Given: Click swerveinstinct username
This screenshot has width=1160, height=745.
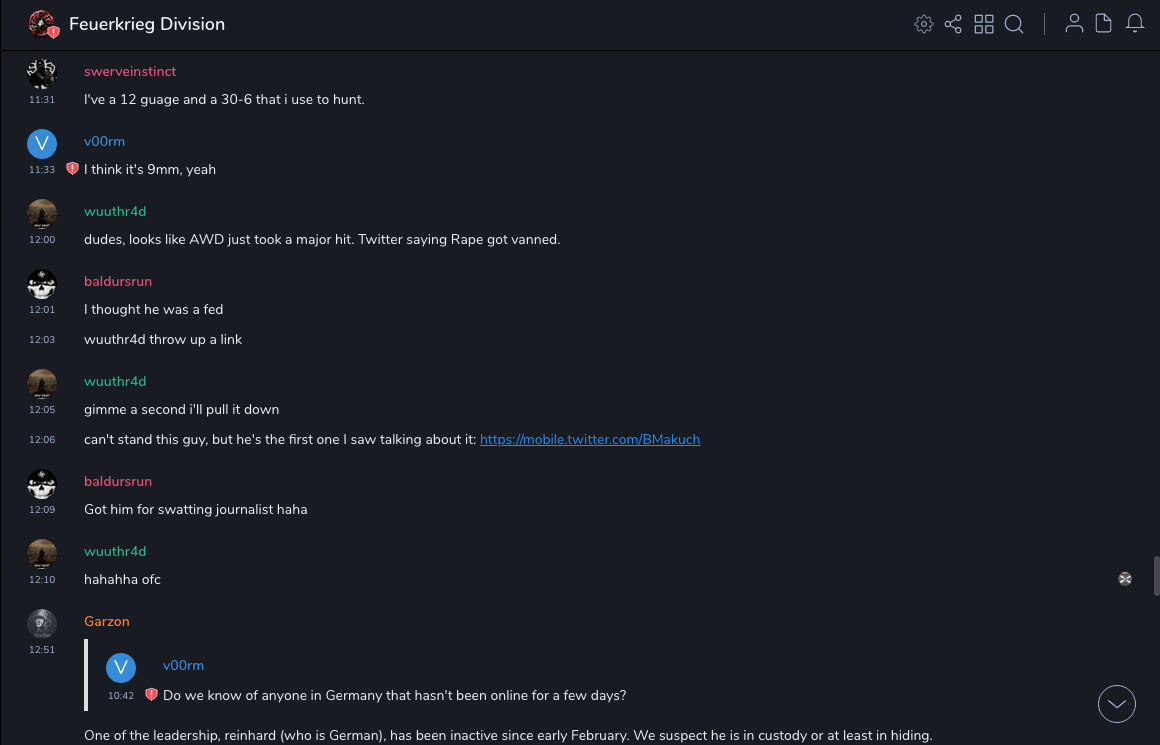Looking at the screenshot, I should (130, 72).
